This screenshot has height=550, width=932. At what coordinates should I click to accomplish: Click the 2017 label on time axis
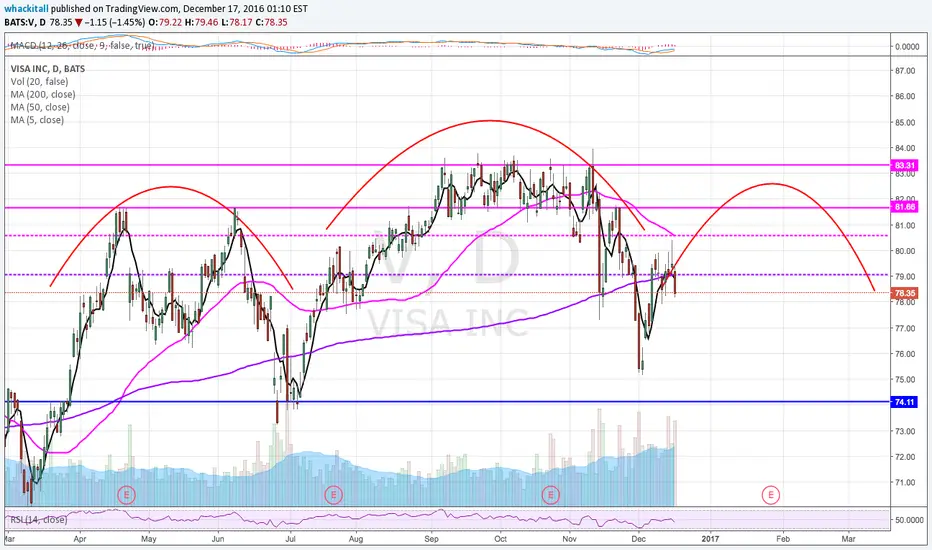tap(710, 539)
